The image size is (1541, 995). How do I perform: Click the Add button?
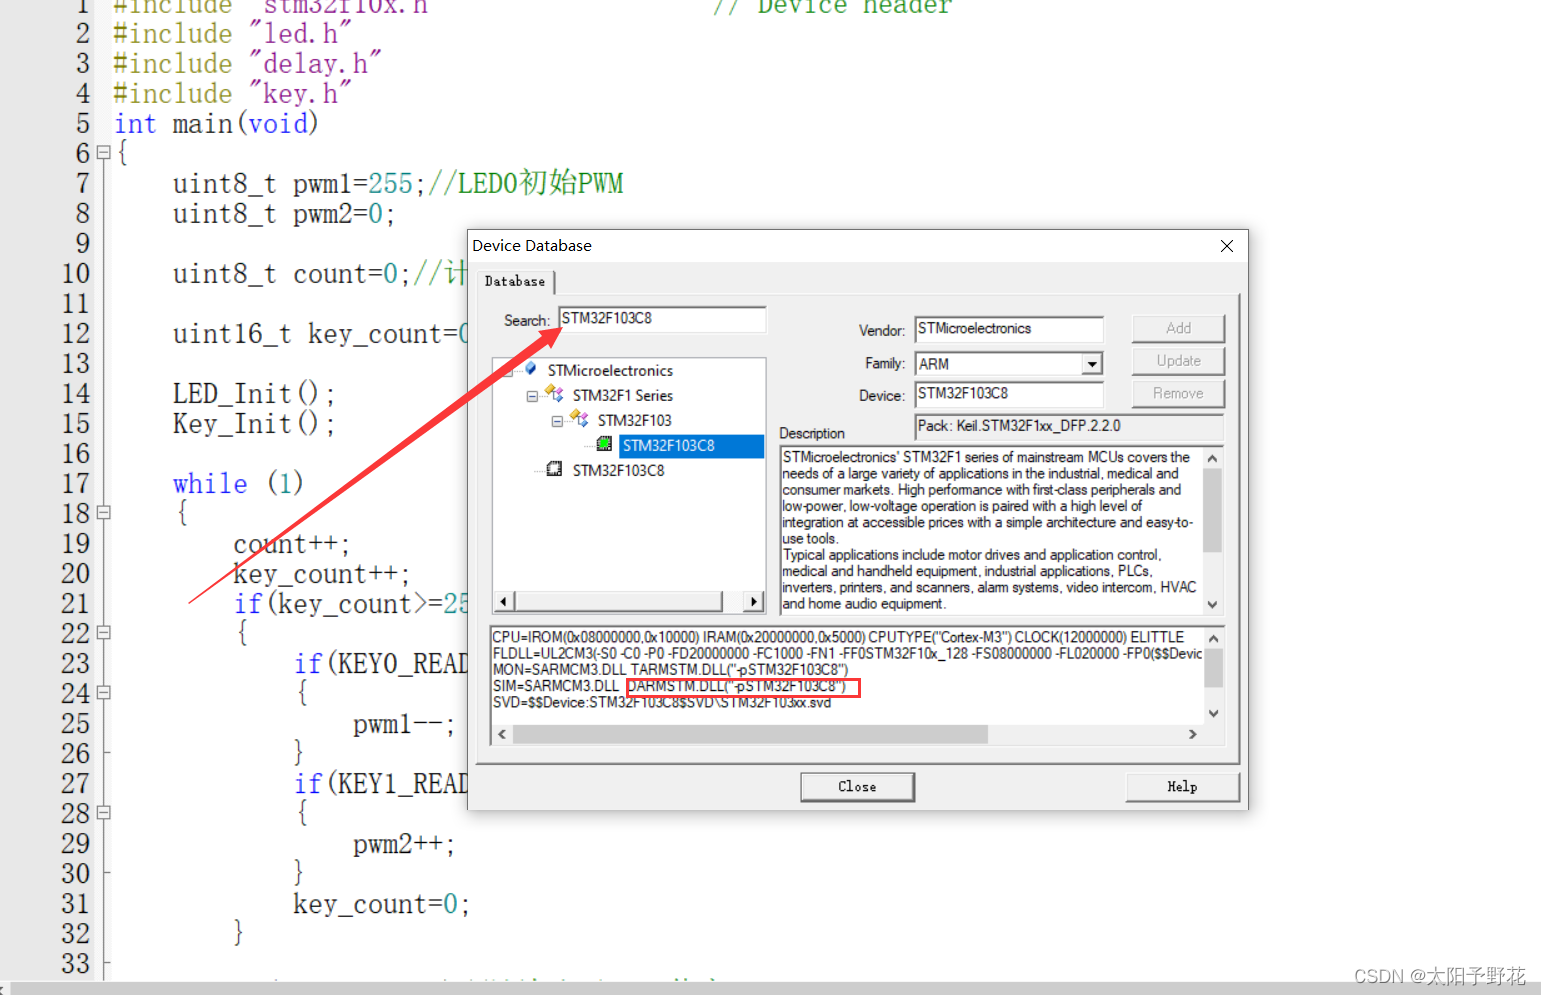click(1178, 328)
